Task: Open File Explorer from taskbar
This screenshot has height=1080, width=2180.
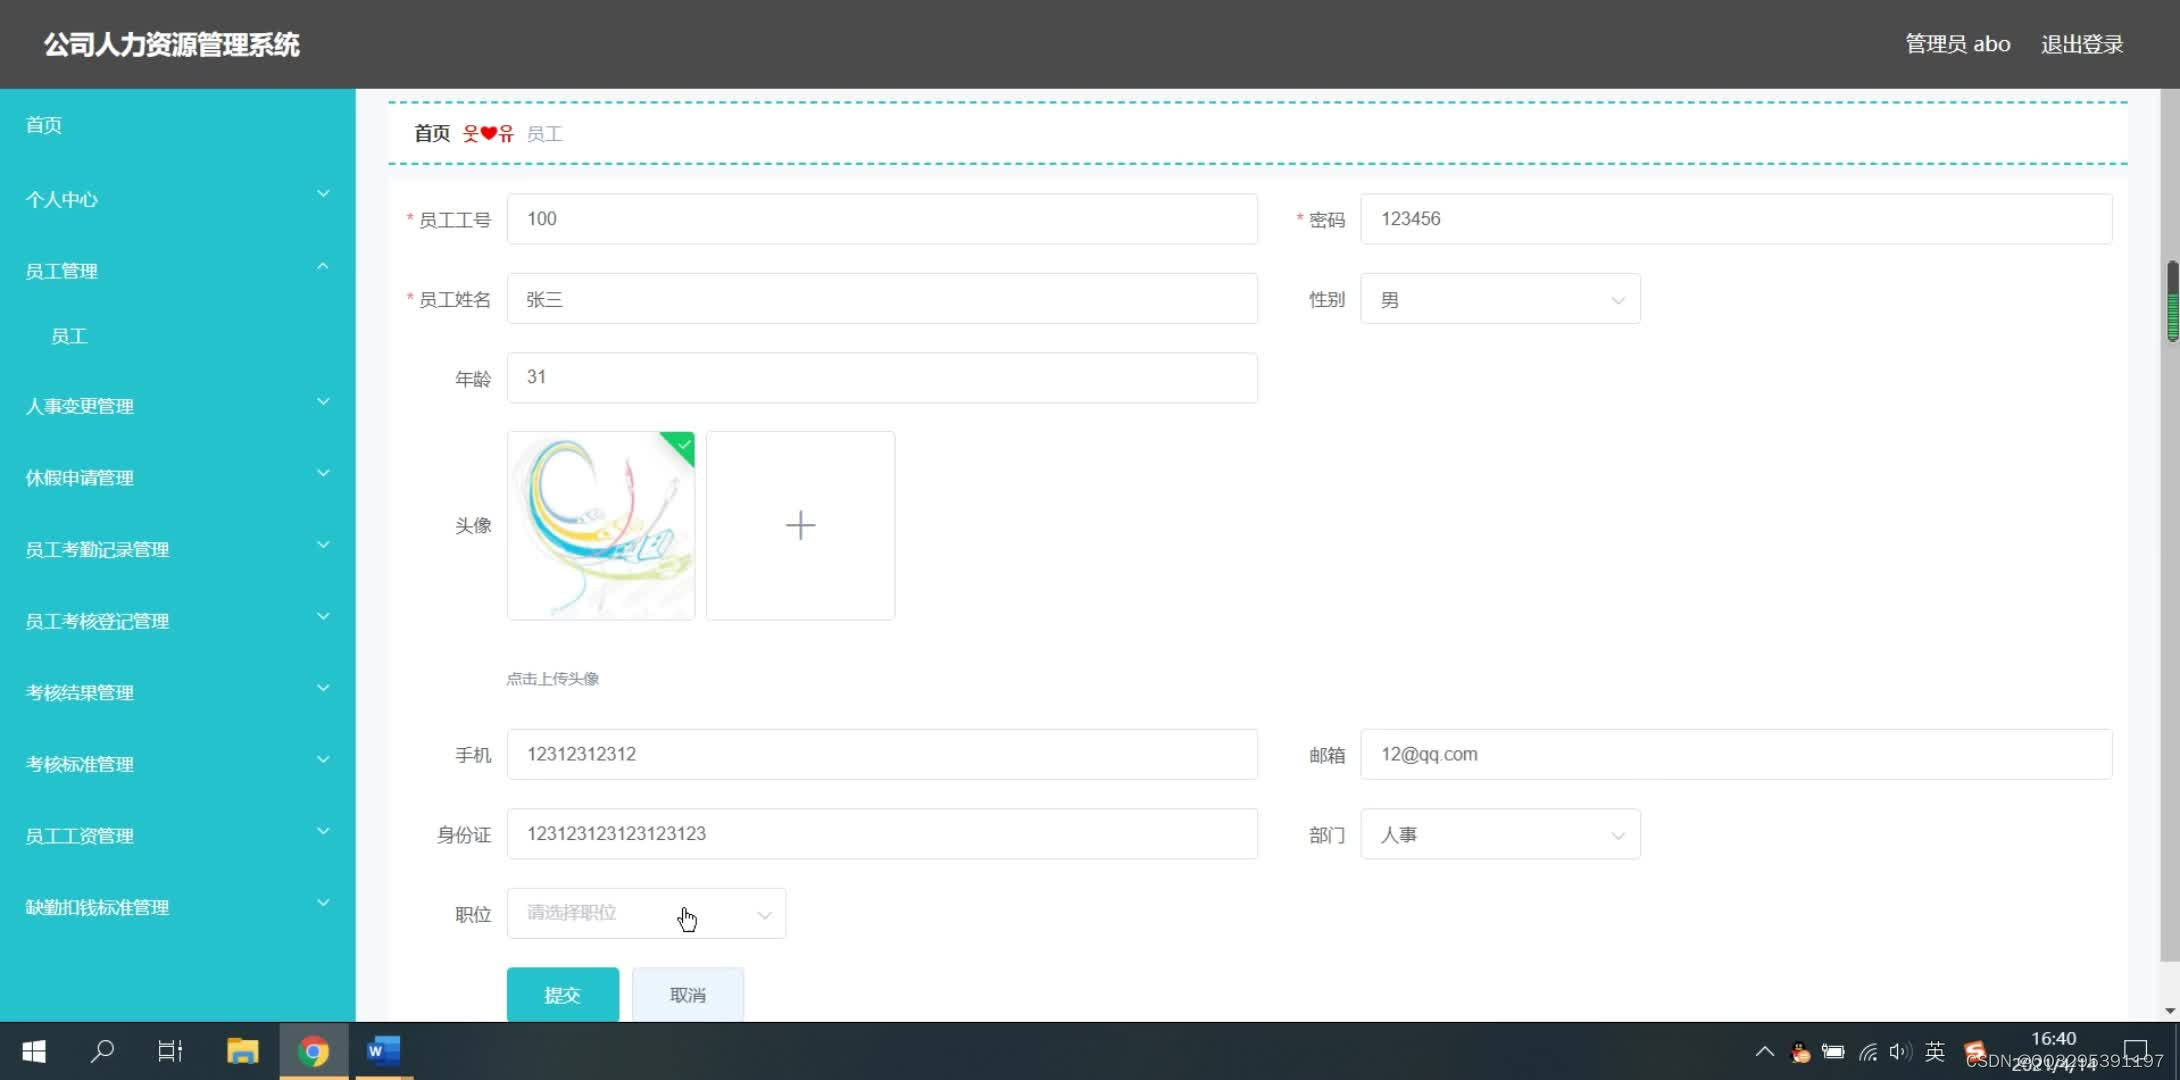Action: [242, 1051]
